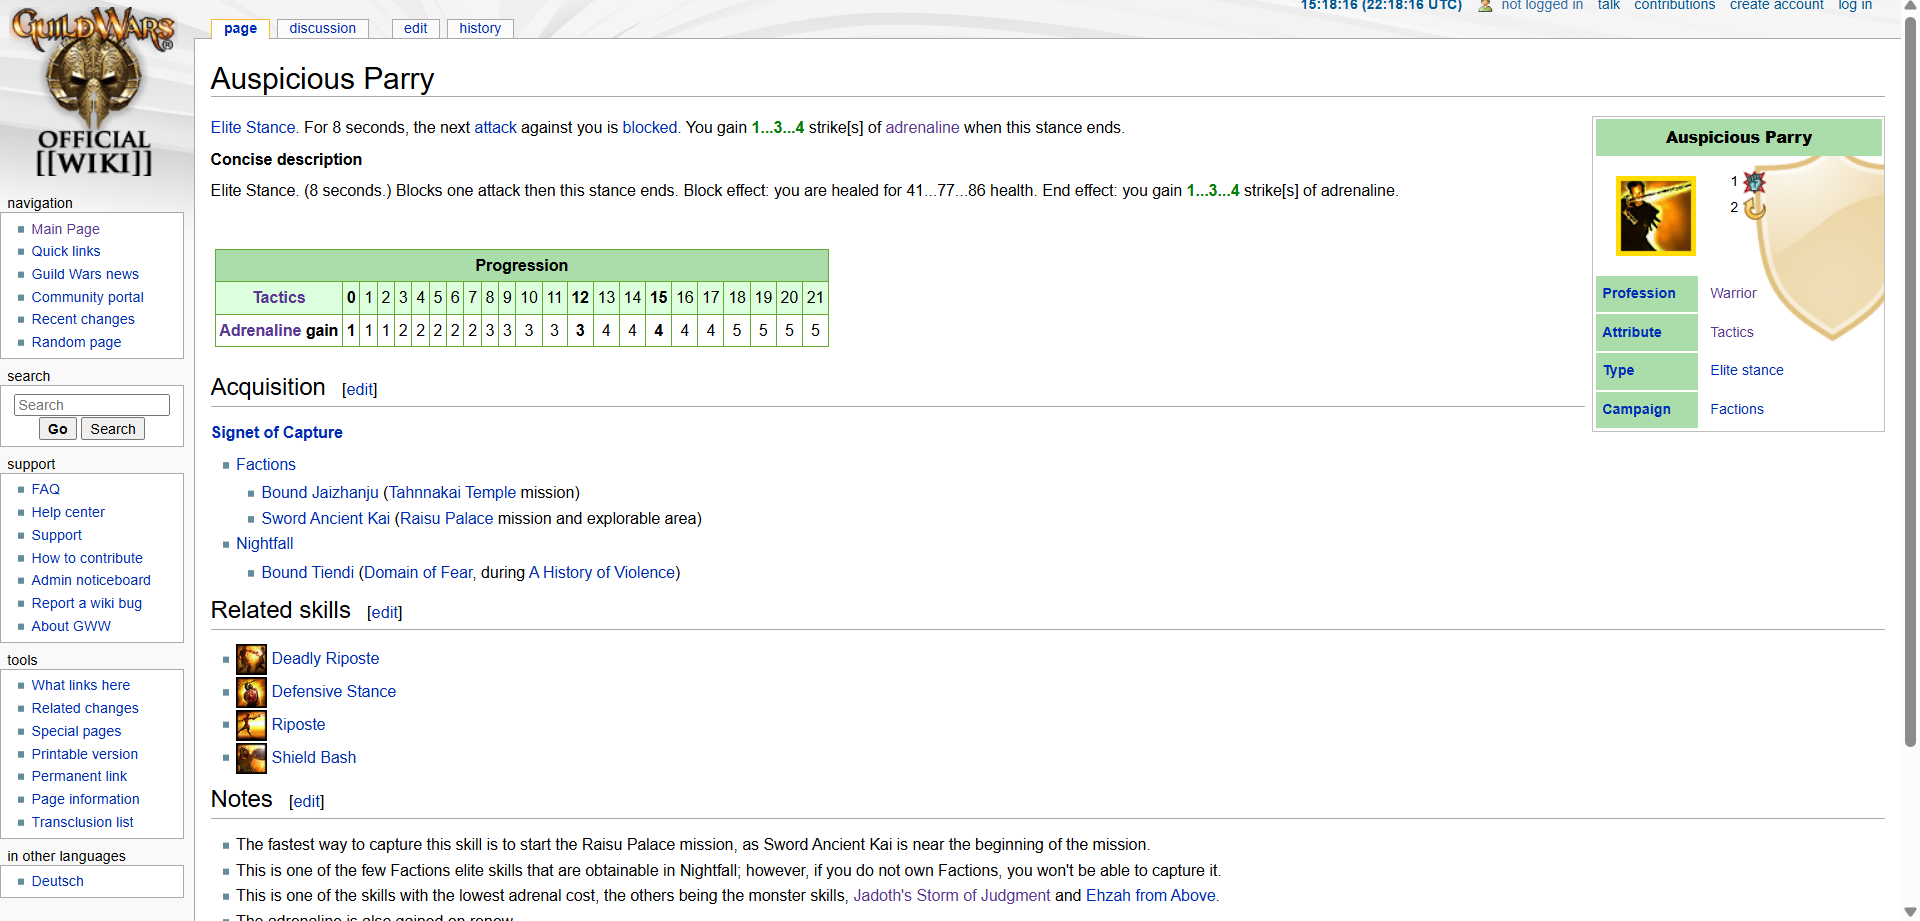Open What links here tool
1920x921 pixels.
click(x=81, y=685)
